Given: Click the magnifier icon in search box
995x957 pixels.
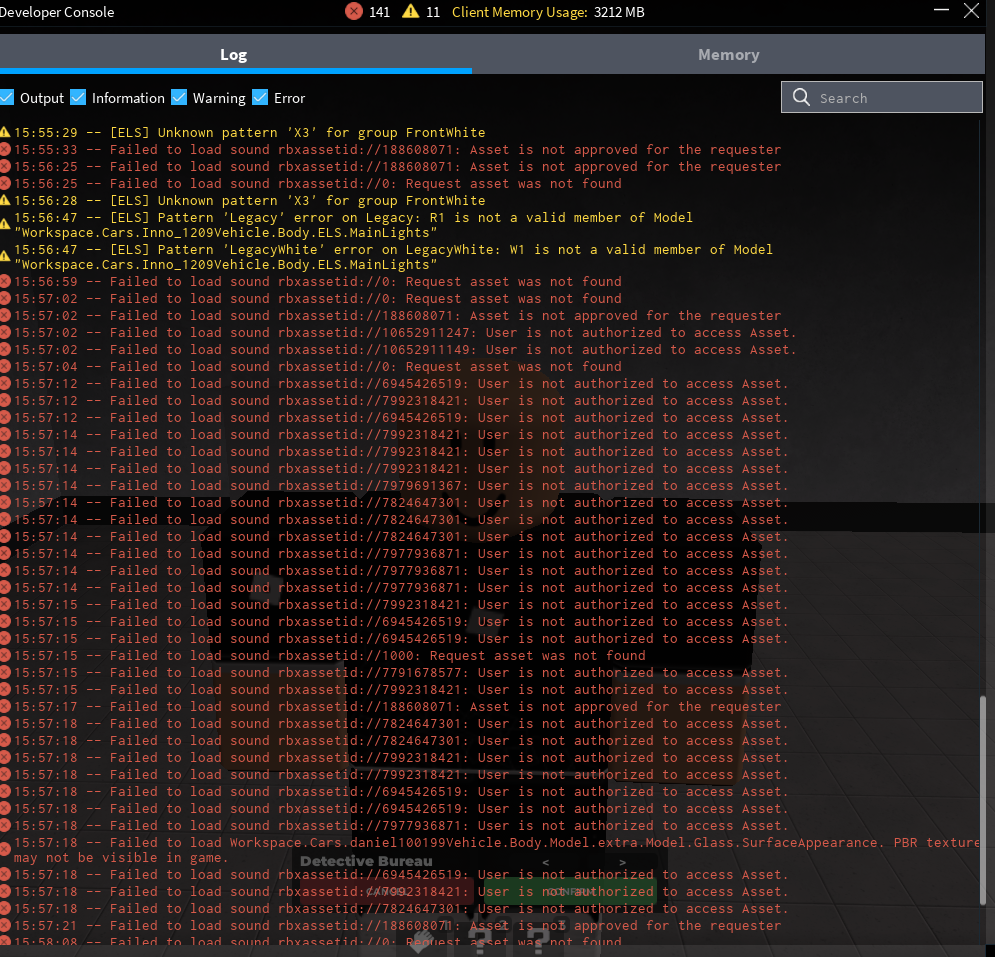Looking at the screenshot, I should tap(801, 97).
